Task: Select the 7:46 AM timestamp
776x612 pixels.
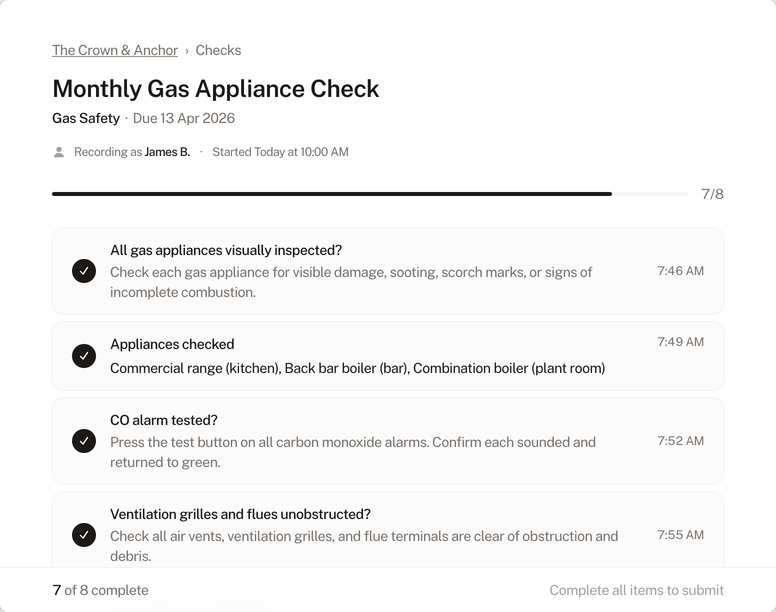Action: click(680, 271)
